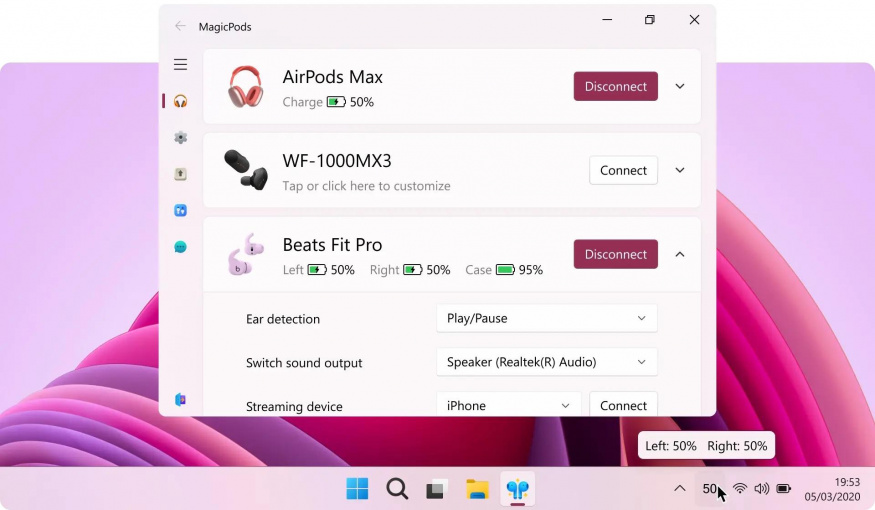Image resolution: width=875 pixels, height=510 pixels.
Task: Minimize the MagicPods window
Action: pyautogui.click(x=607, y=20)
